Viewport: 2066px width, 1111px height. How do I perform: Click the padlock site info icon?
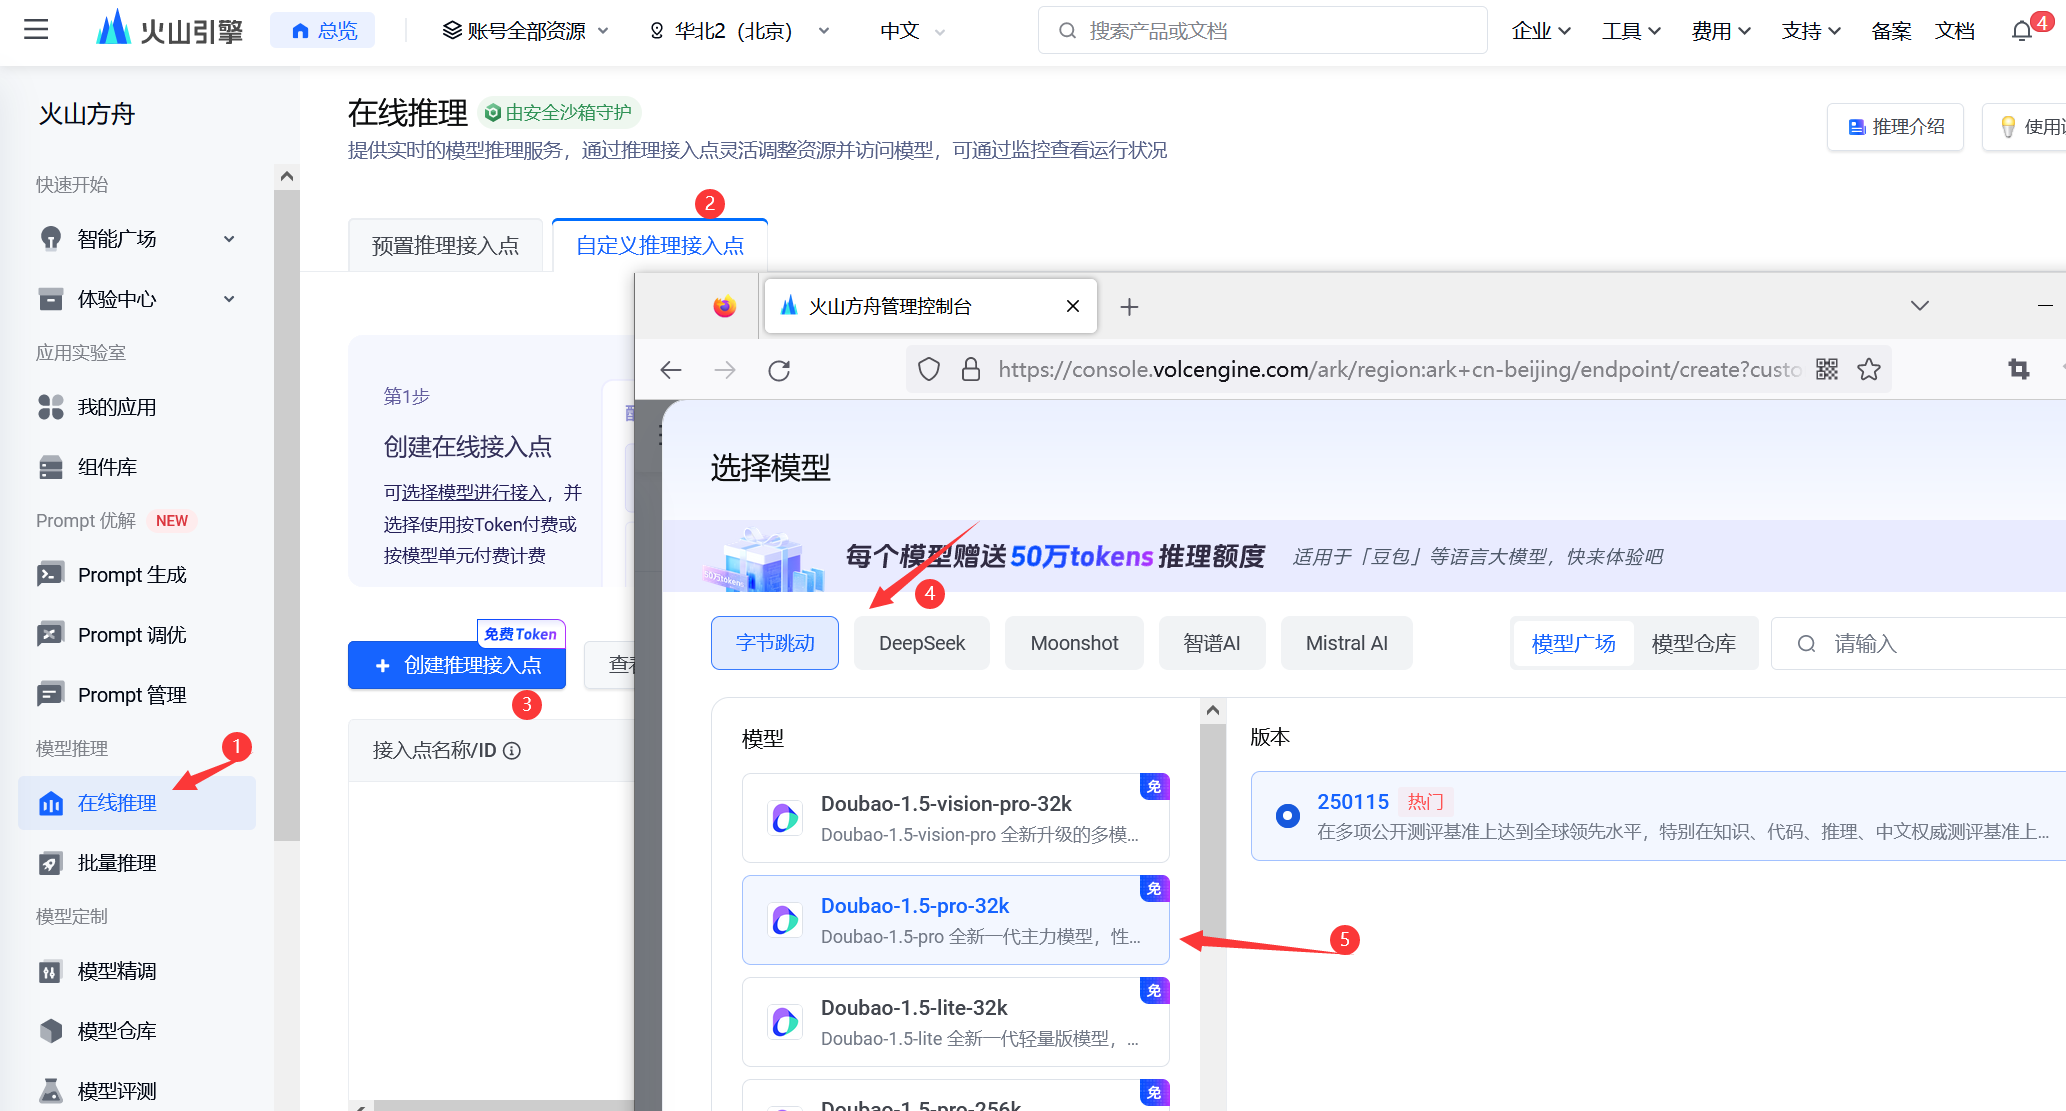pyautogui.click(x=970, y=370)
